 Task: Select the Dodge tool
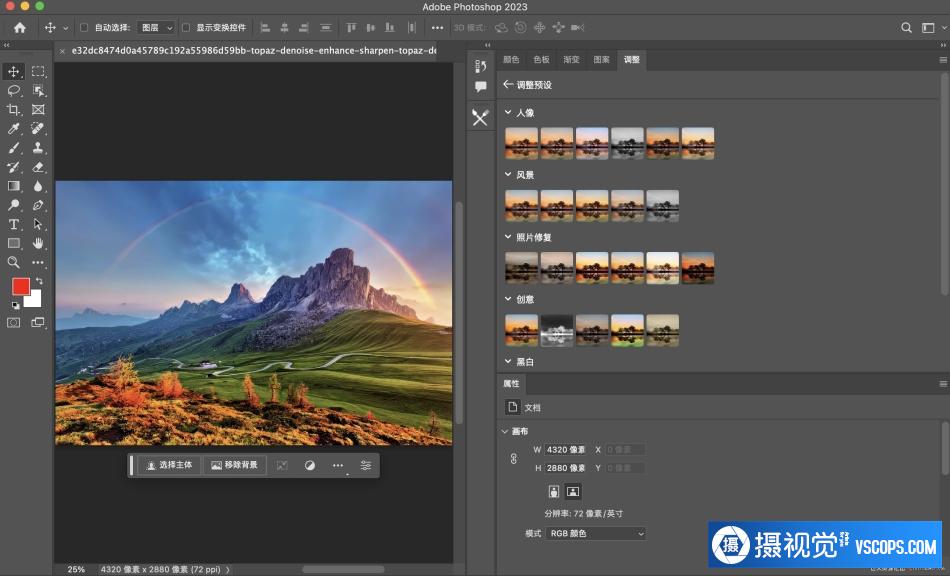13,205
